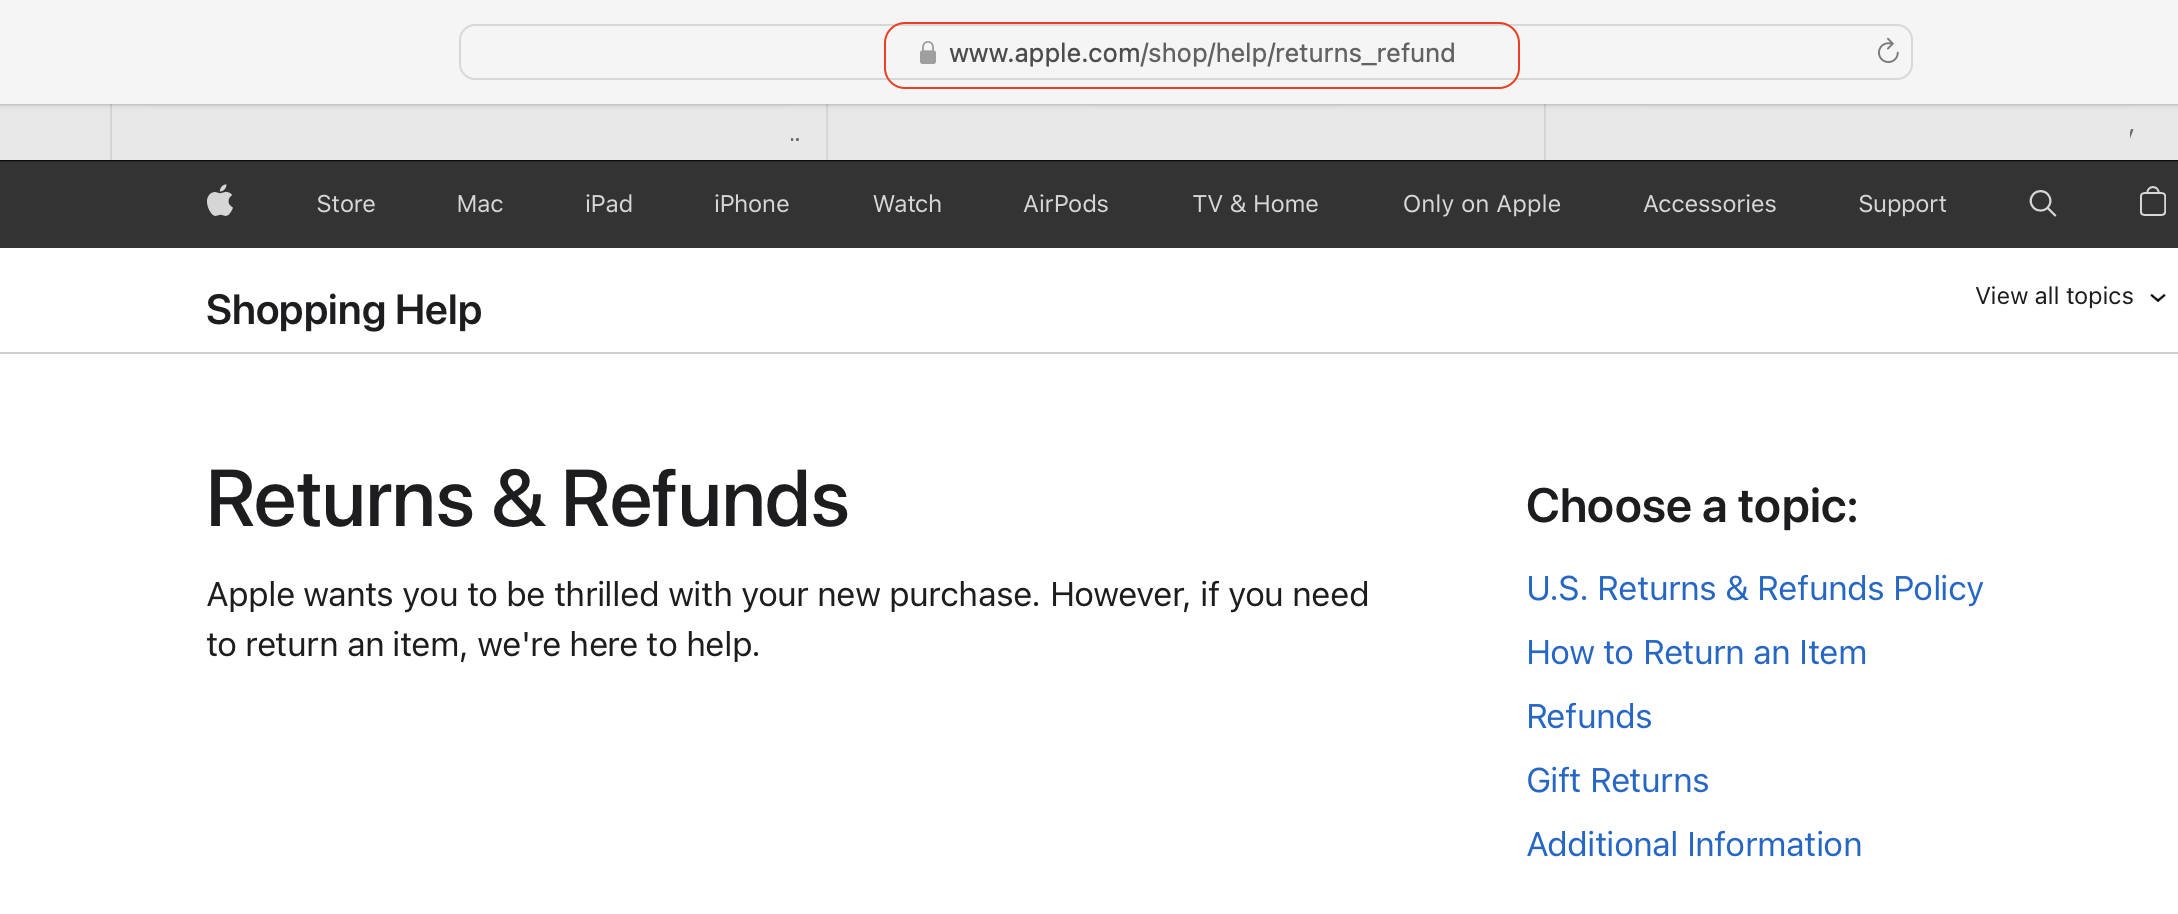The height and width of the screenshot is (914, 2178).
Task: Open the search icon
Action: [x=2042, y=203]
